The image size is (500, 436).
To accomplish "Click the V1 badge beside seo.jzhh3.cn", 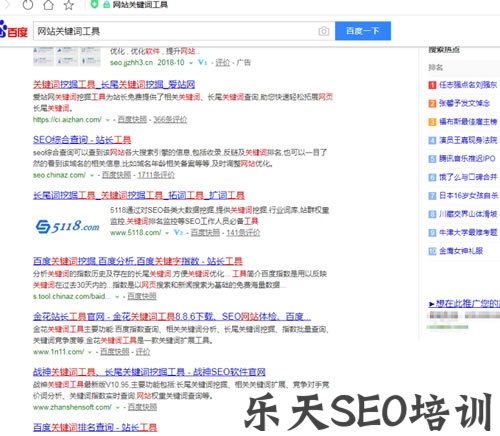I will point(202,62).
